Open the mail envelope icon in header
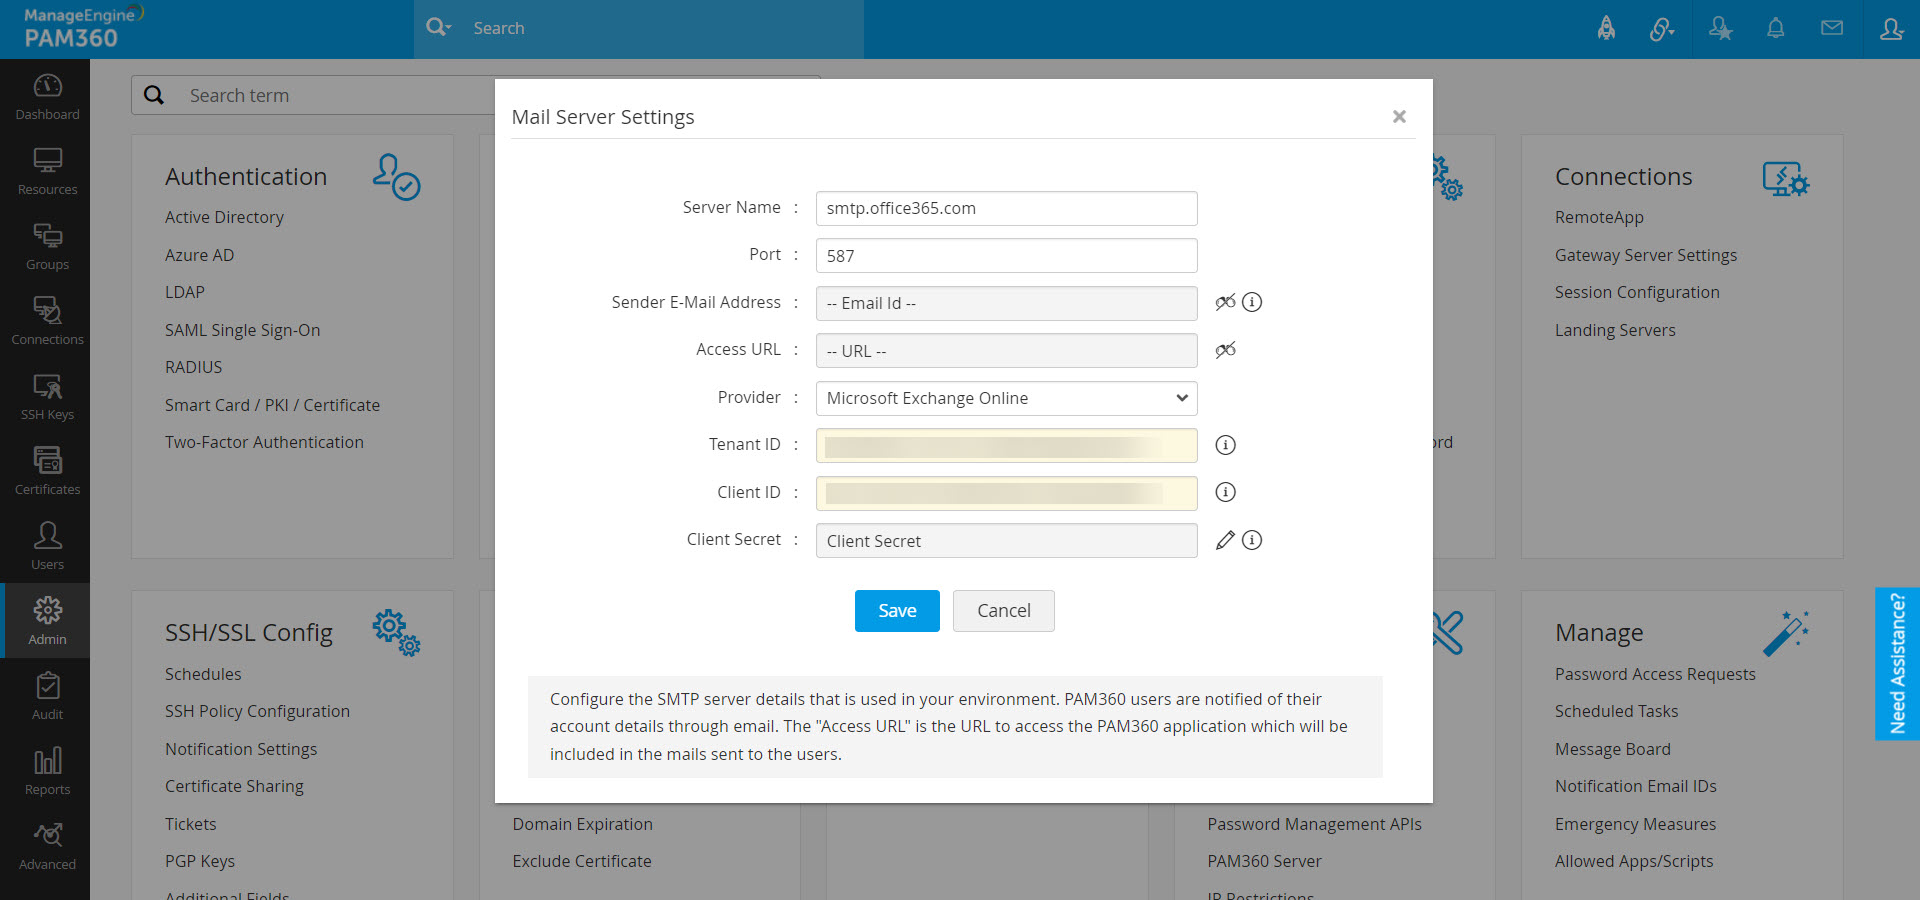This screenshot has width=1920, height=900. click(1831, 28)
